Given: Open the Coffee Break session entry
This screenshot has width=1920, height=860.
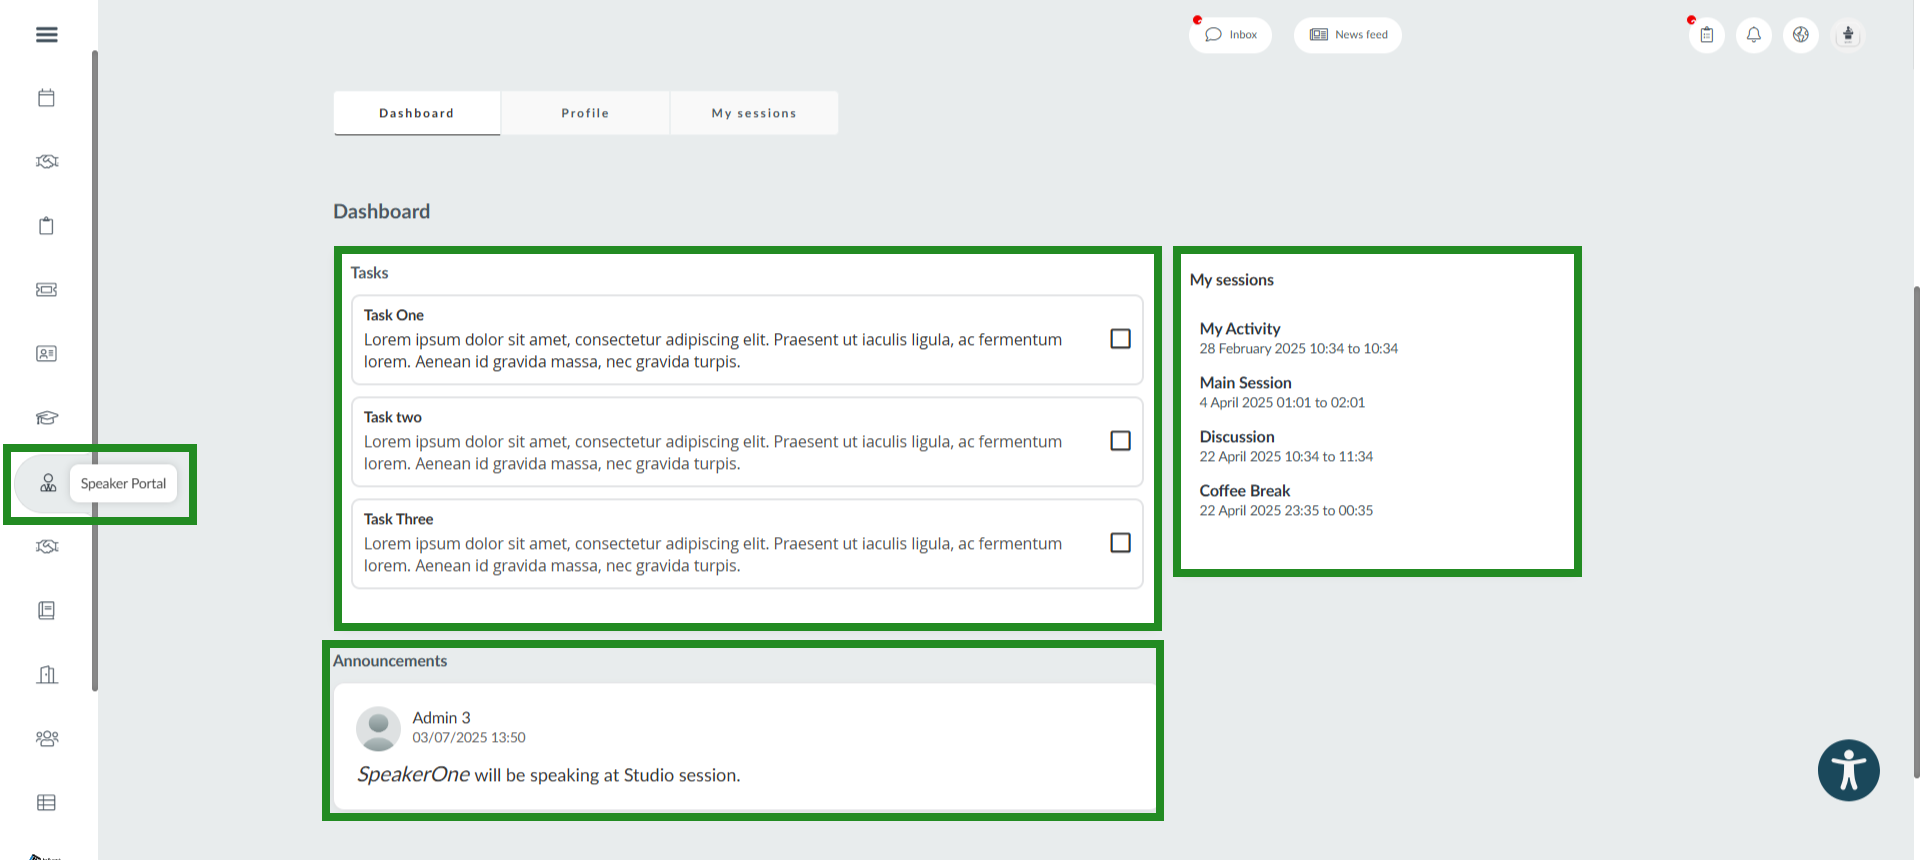Looking at the screenshot, I should pos(1245,491).
